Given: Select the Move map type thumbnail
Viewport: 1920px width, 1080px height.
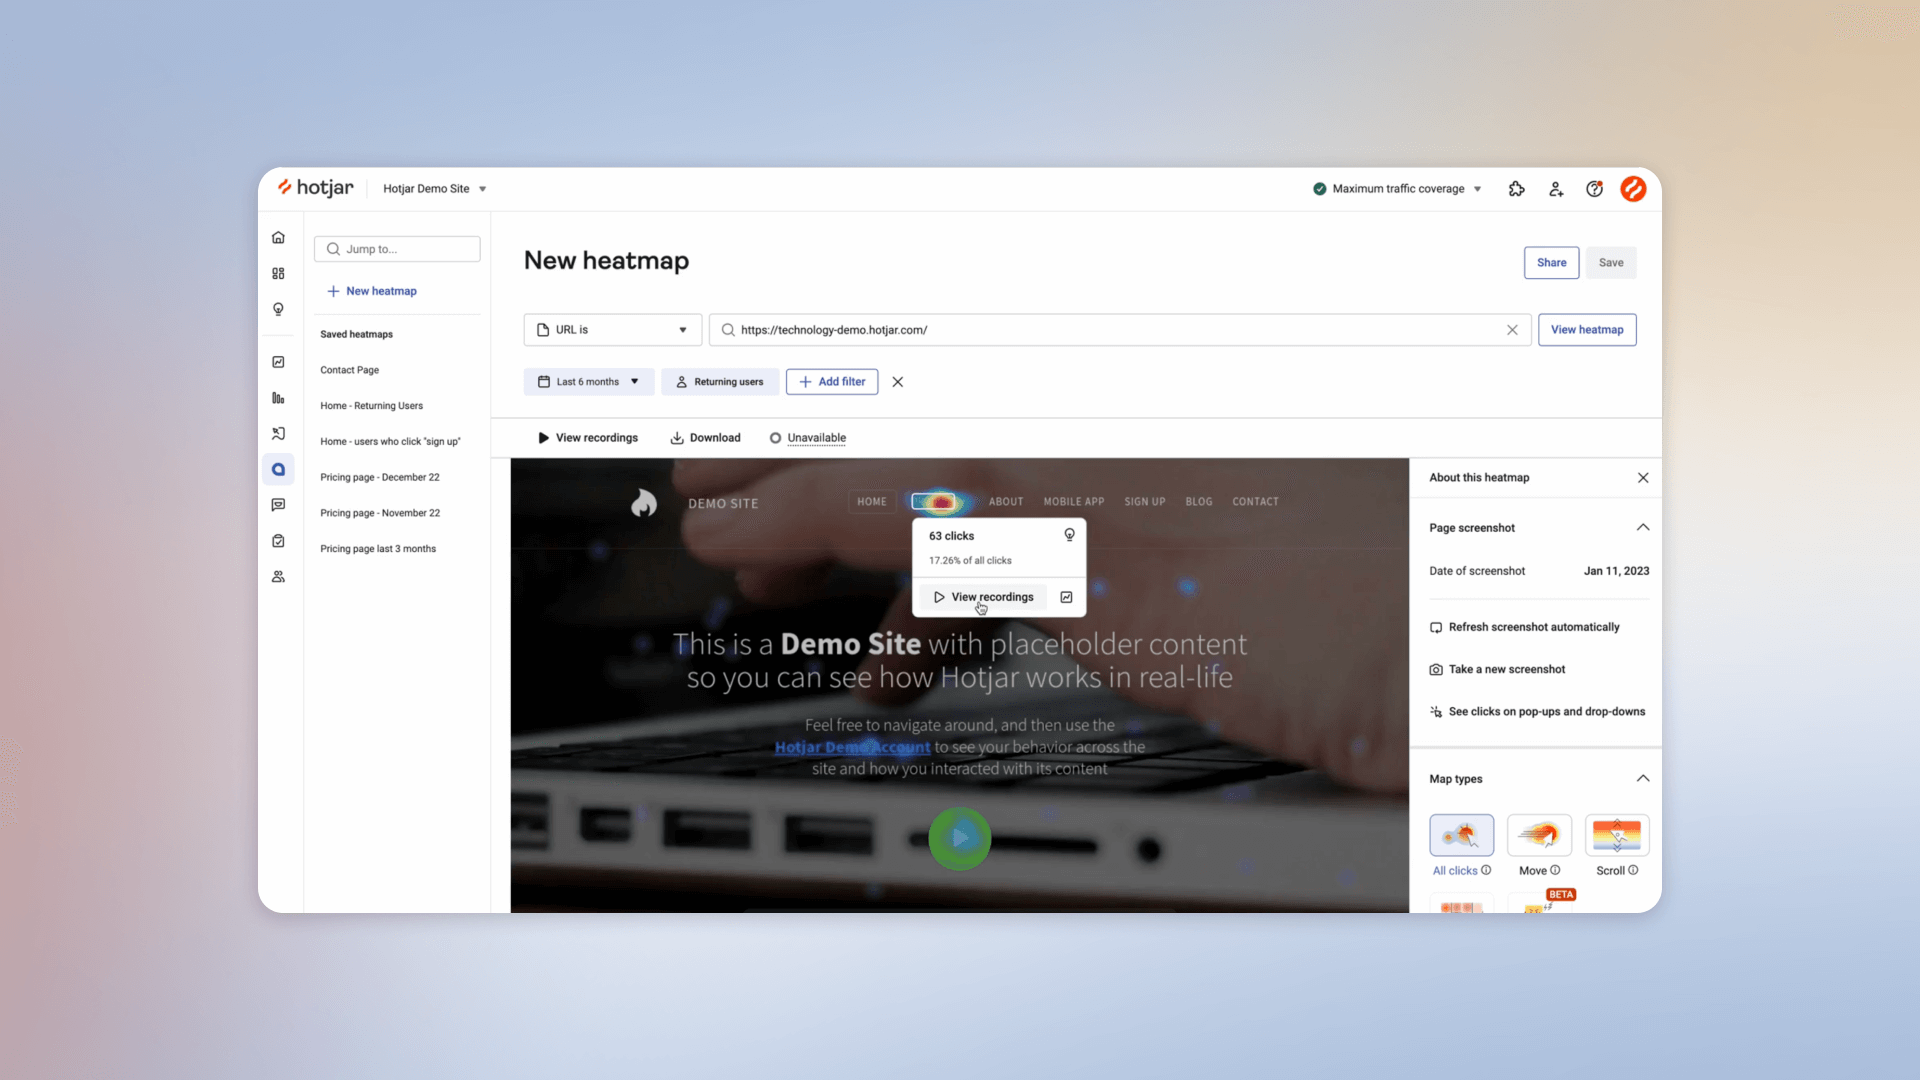Looking at the screenshot, I should 1539,835.
